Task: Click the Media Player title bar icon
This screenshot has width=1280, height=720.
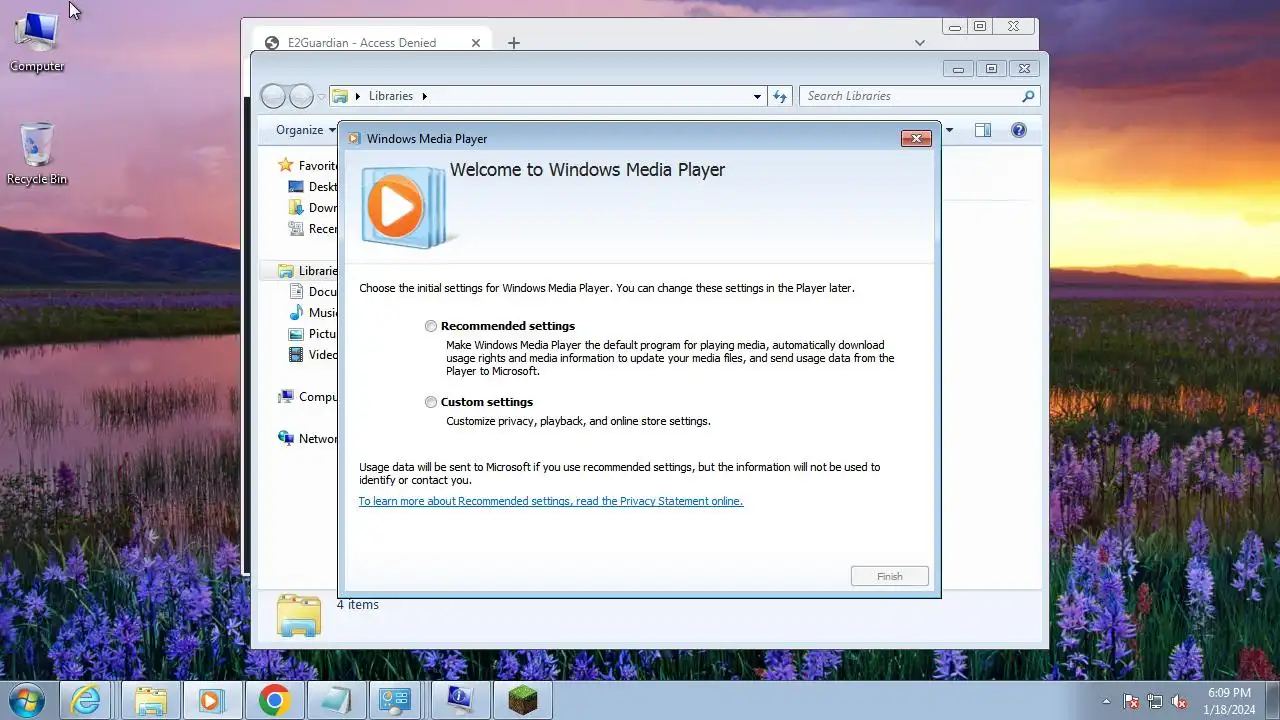Action: pos(354,139)
